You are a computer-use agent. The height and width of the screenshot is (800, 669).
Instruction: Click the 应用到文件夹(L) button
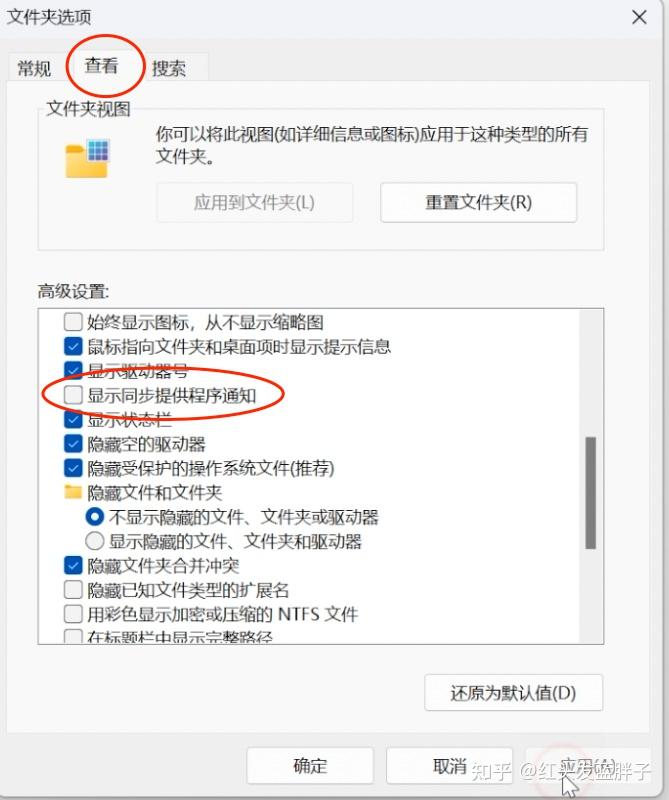254,203
